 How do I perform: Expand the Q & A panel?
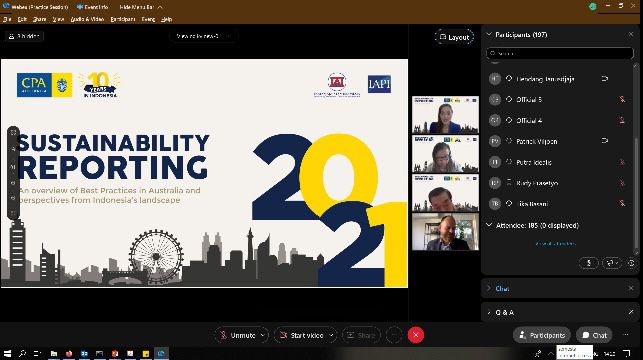pyautogui.click(x=489, y=312)
